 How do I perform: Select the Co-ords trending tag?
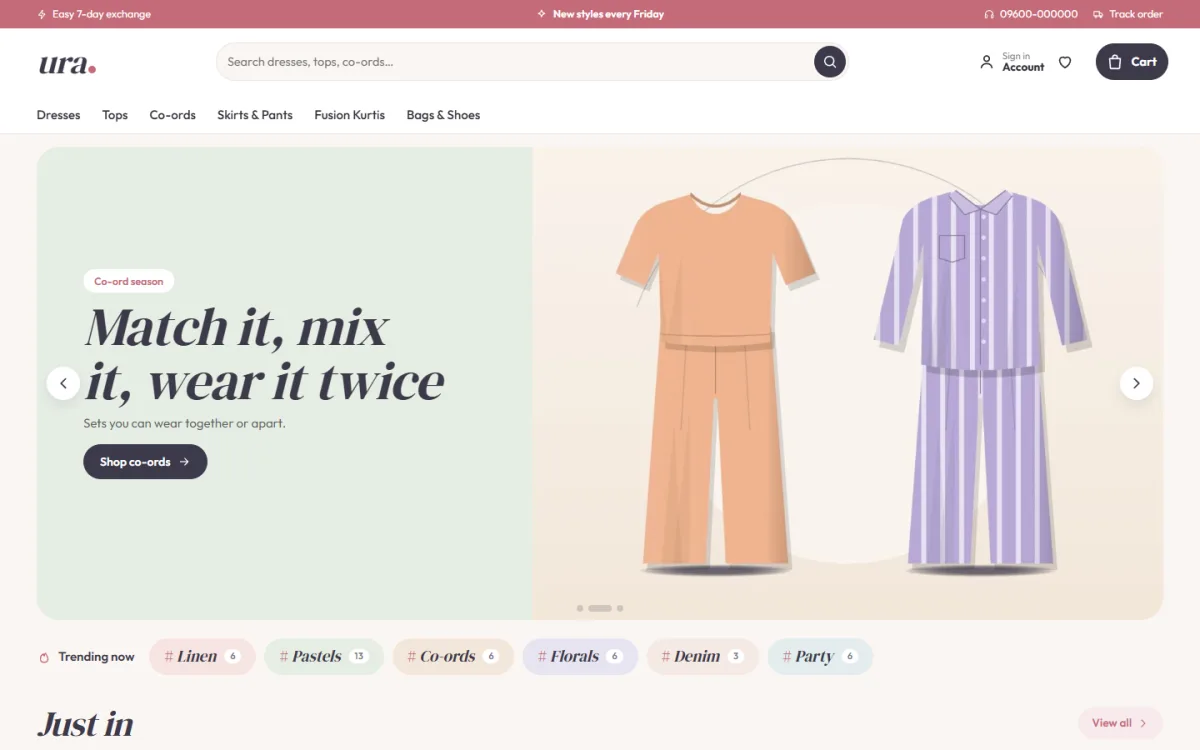pyautogui.click(x=453, y=657)
